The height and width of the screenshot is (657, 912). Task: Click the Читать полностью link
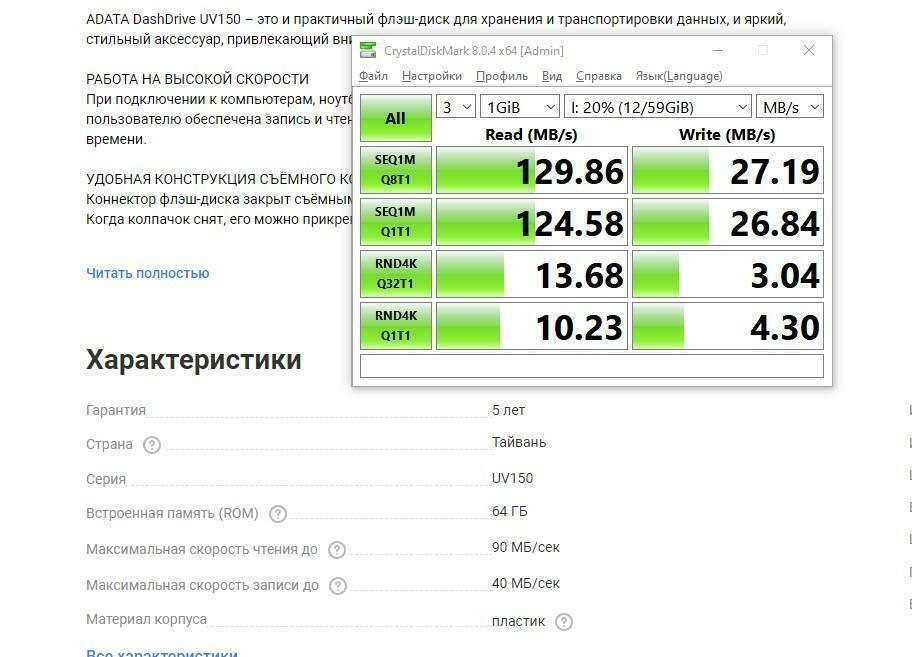148,273
